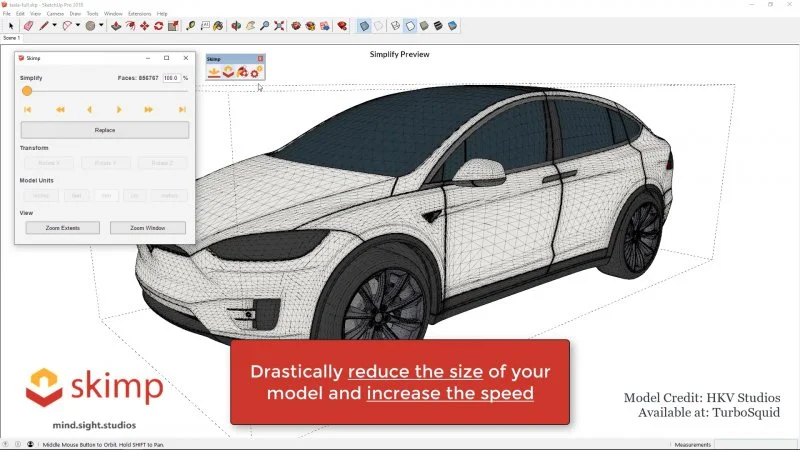Open the Extensions menu
This screenshot has width=800, height=450.
pos(139,14)
